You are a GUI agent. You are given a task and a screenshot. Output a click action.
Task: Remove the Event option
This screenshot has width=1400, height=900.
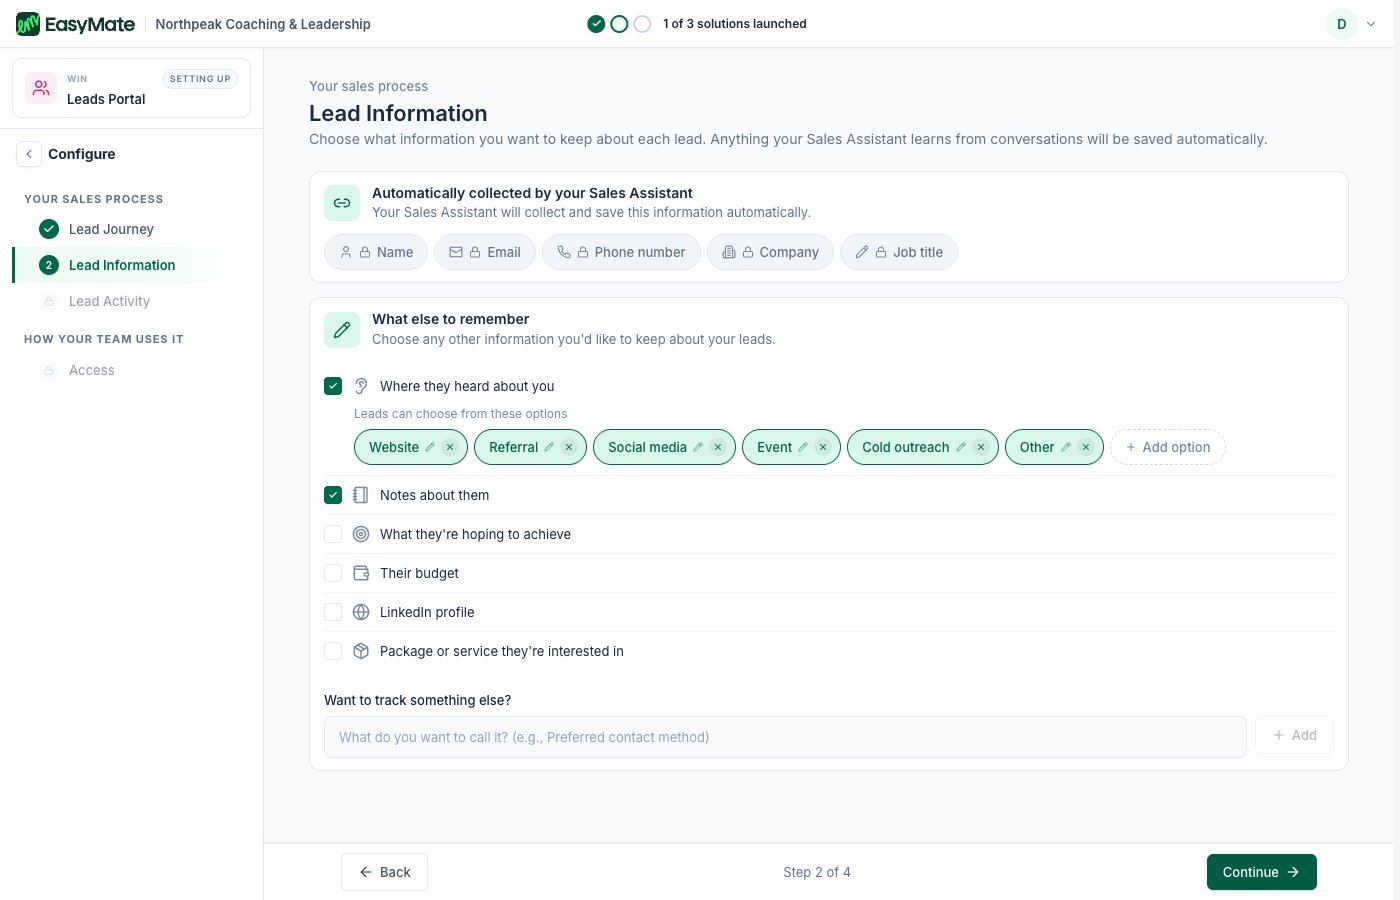[823, 447]
